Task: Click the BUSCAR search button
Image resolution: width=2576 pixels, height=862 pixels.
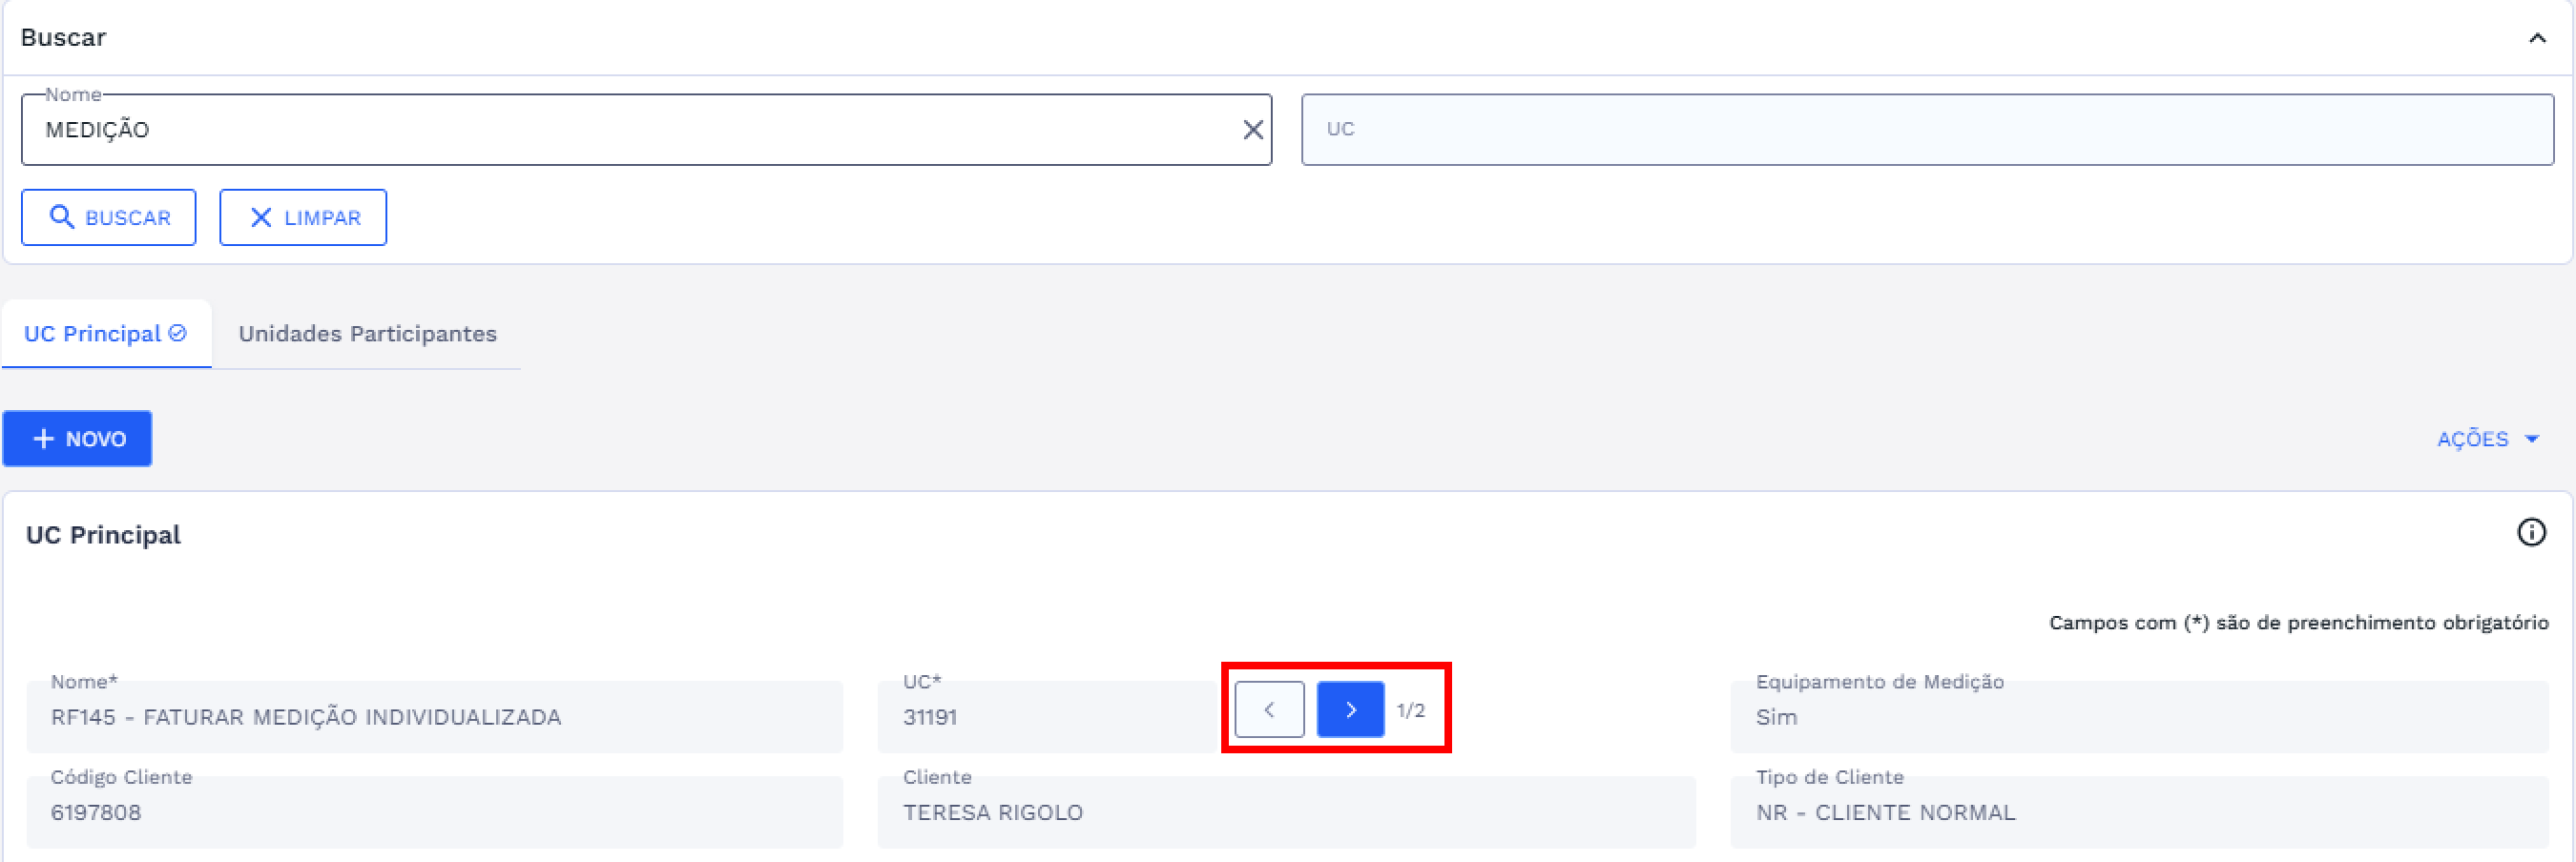Action: click(x=109, y=217)
